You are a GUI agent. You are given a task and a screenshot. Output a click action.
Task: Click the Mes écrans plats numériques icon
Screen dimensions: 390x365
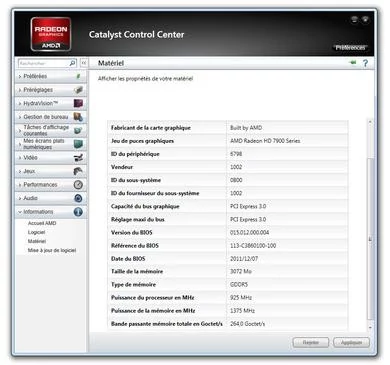click(78, 144)
